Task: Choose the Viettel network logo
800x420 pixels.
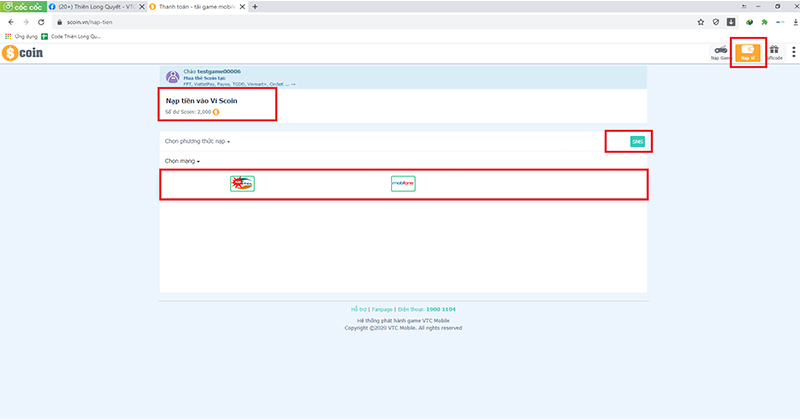Action: pyautogui.click(x=242, y=184)
